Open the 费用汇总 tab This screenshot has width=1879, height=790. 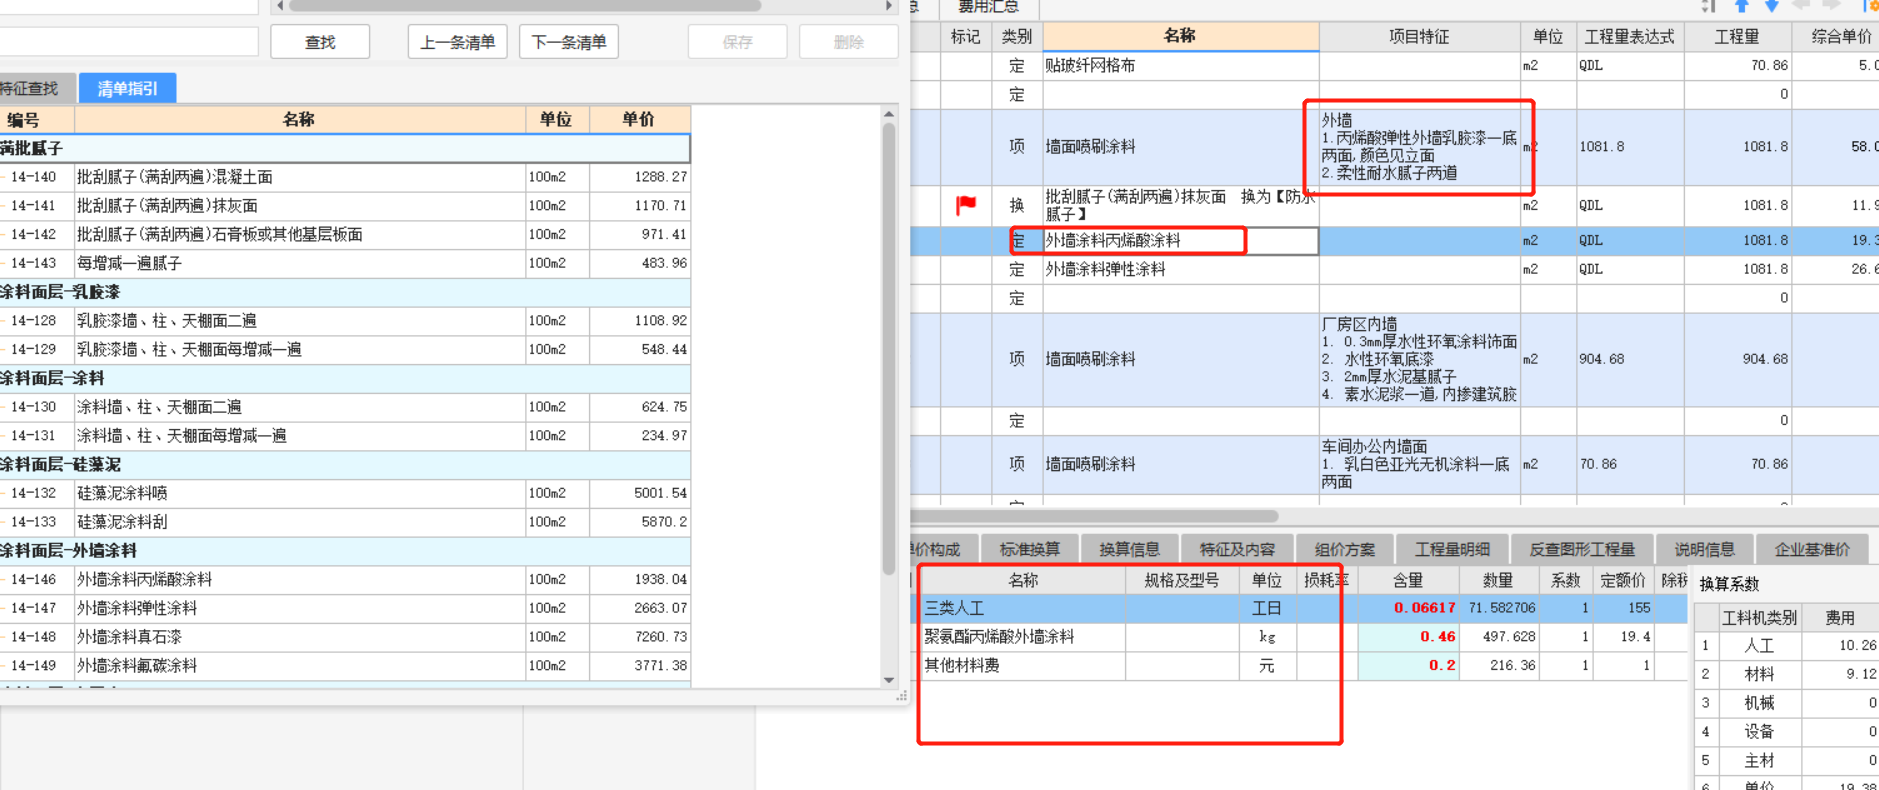[x=988, y=7]
